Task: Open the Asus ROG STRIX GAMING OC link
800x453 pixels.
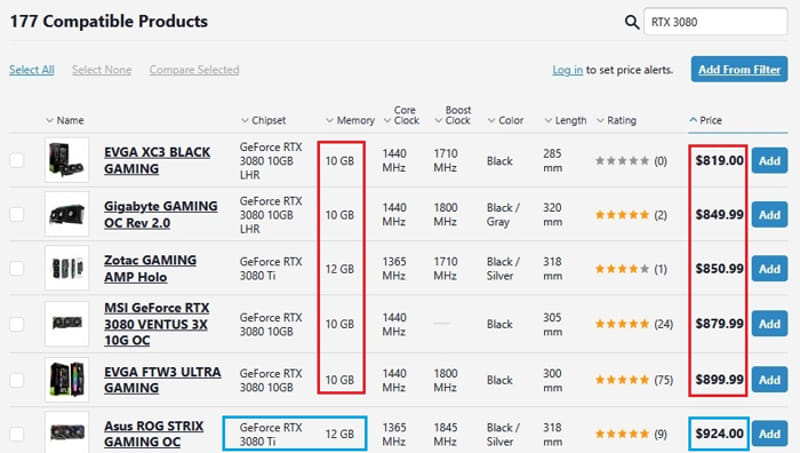Action: [x=154, y=434]
